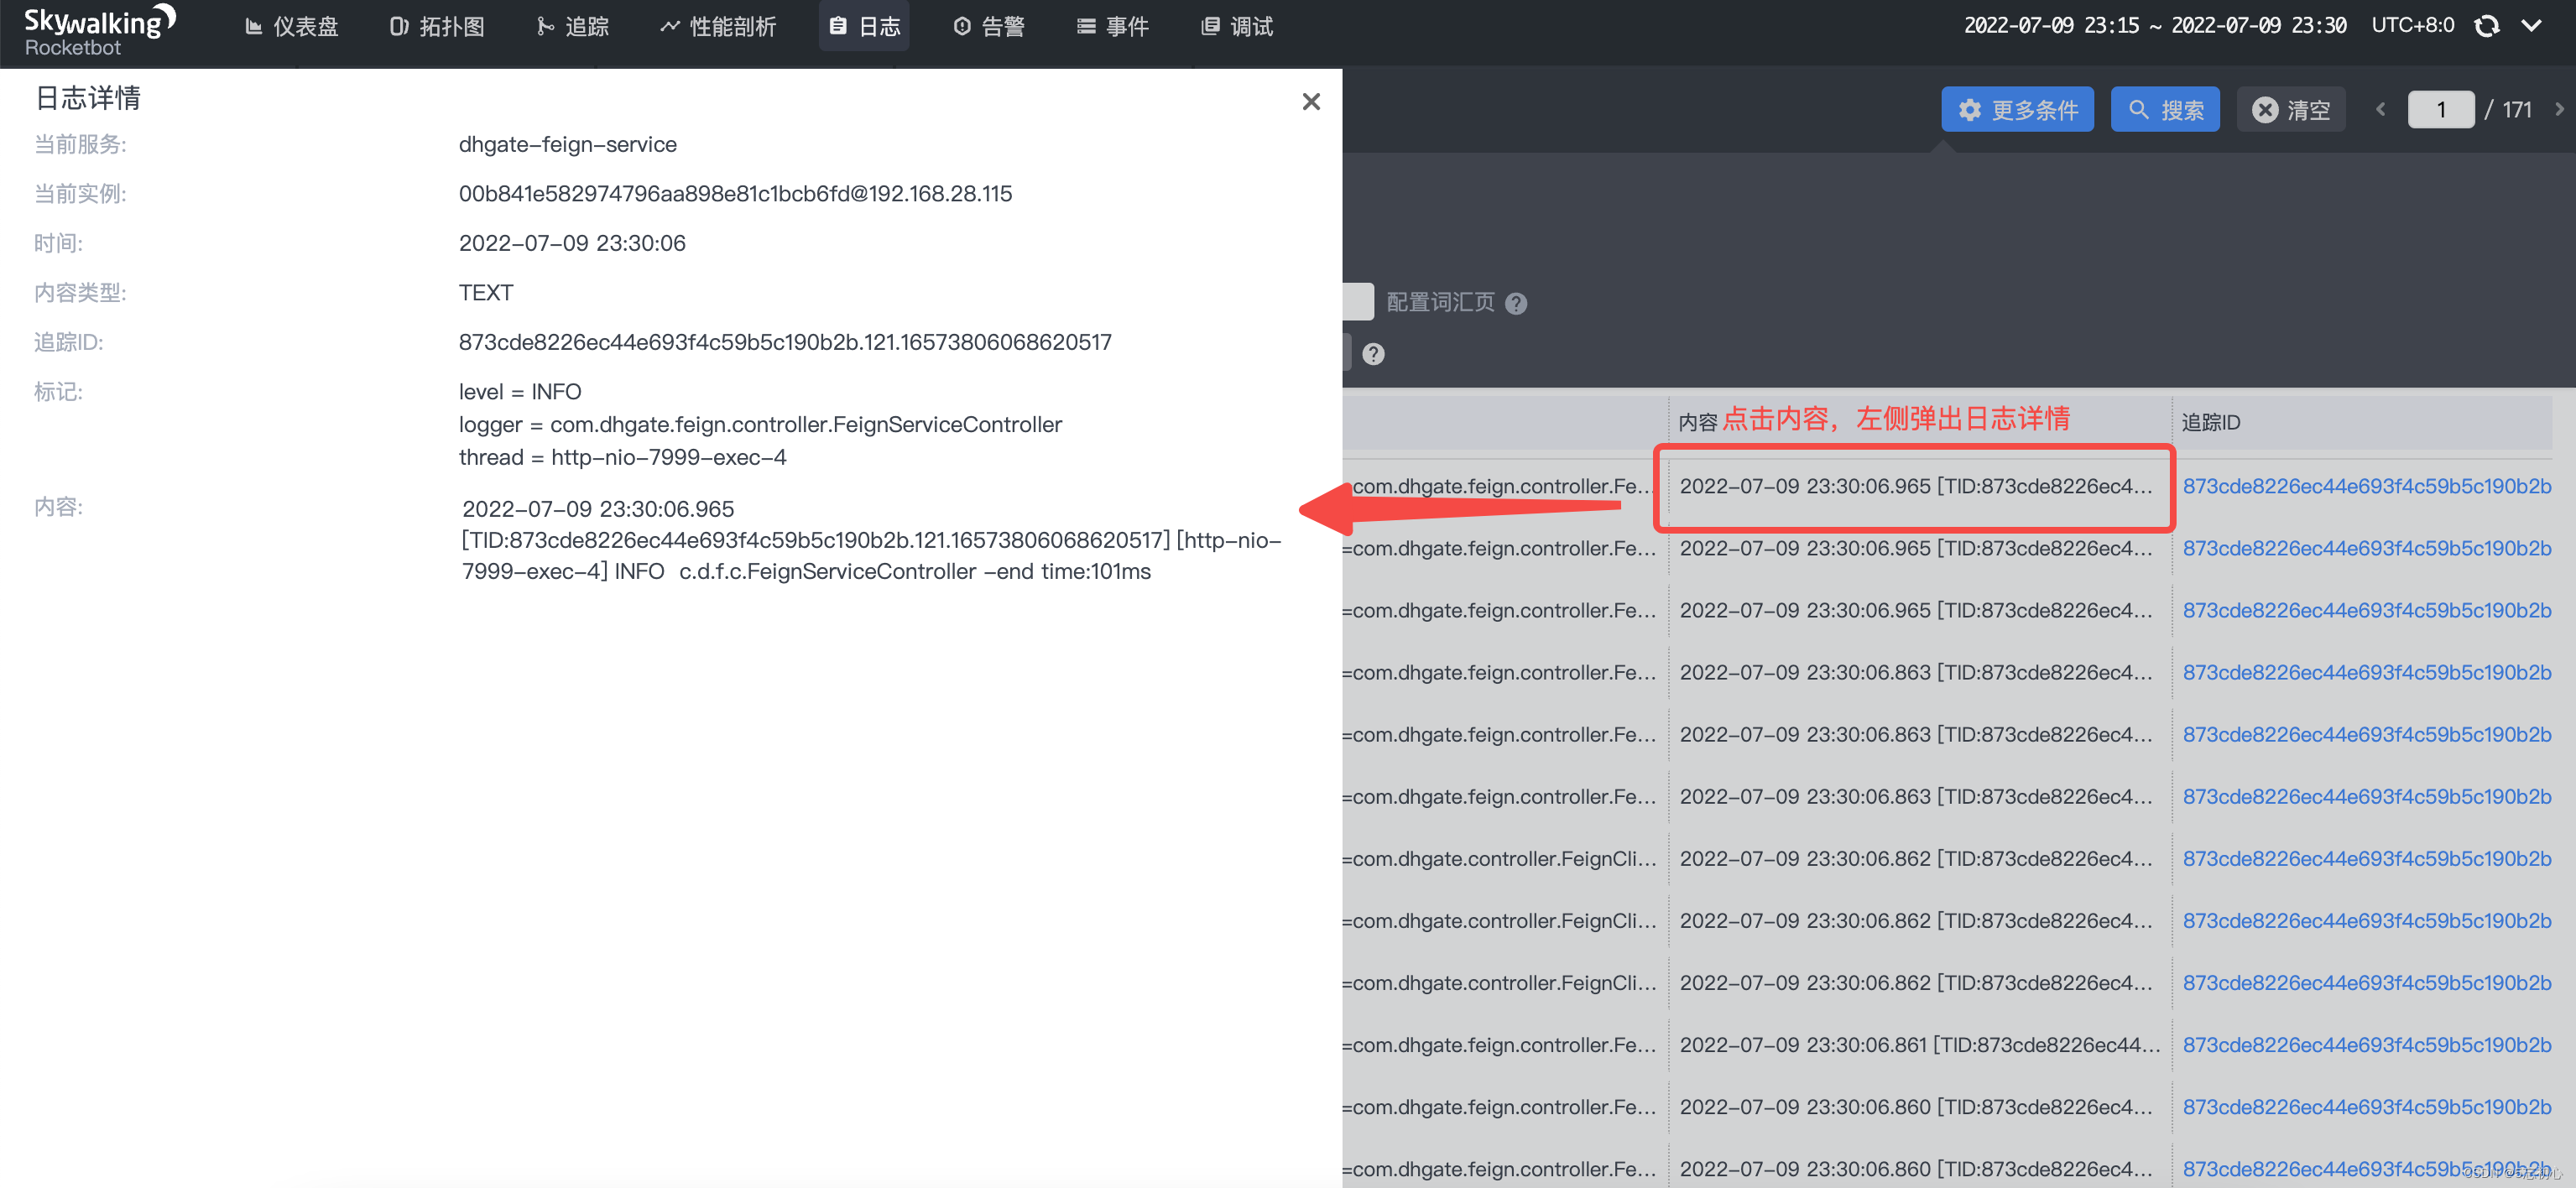This screenshot has width=2576, height=1188.
Task: Click the Skywalking Rocketbot logo
Action: [x=99, y=30]
